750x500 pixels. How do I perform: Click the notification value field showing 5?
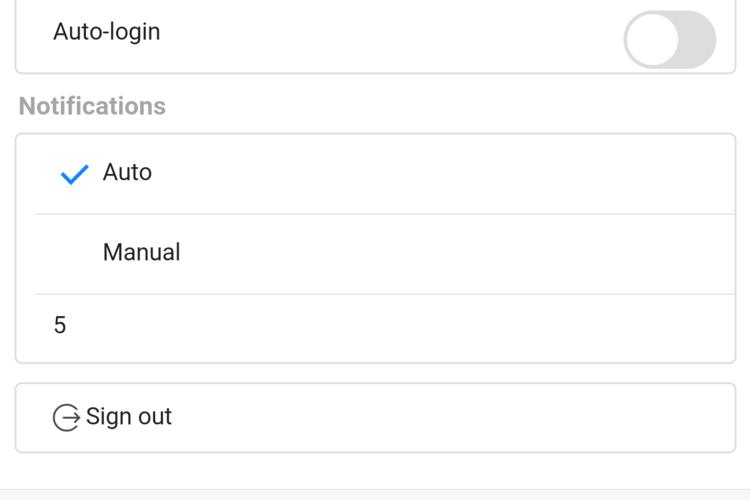(x=375, y=328)
